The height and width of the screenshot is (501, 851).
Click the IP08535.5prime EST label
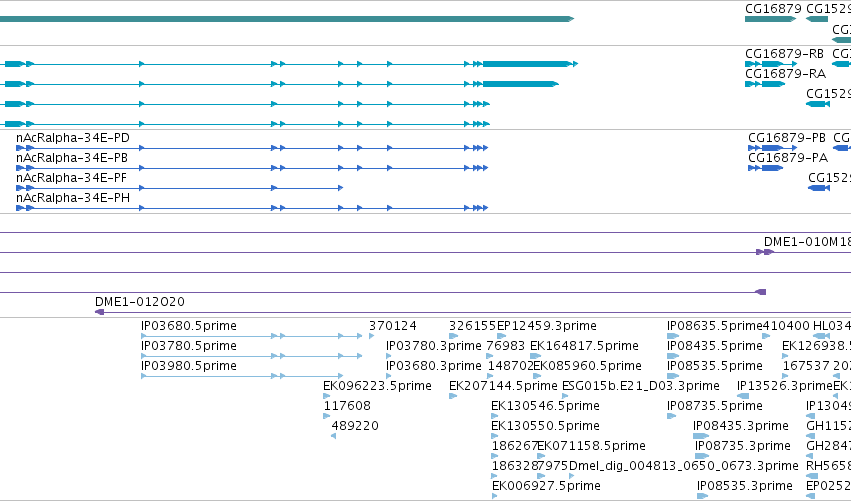[715, 366]
